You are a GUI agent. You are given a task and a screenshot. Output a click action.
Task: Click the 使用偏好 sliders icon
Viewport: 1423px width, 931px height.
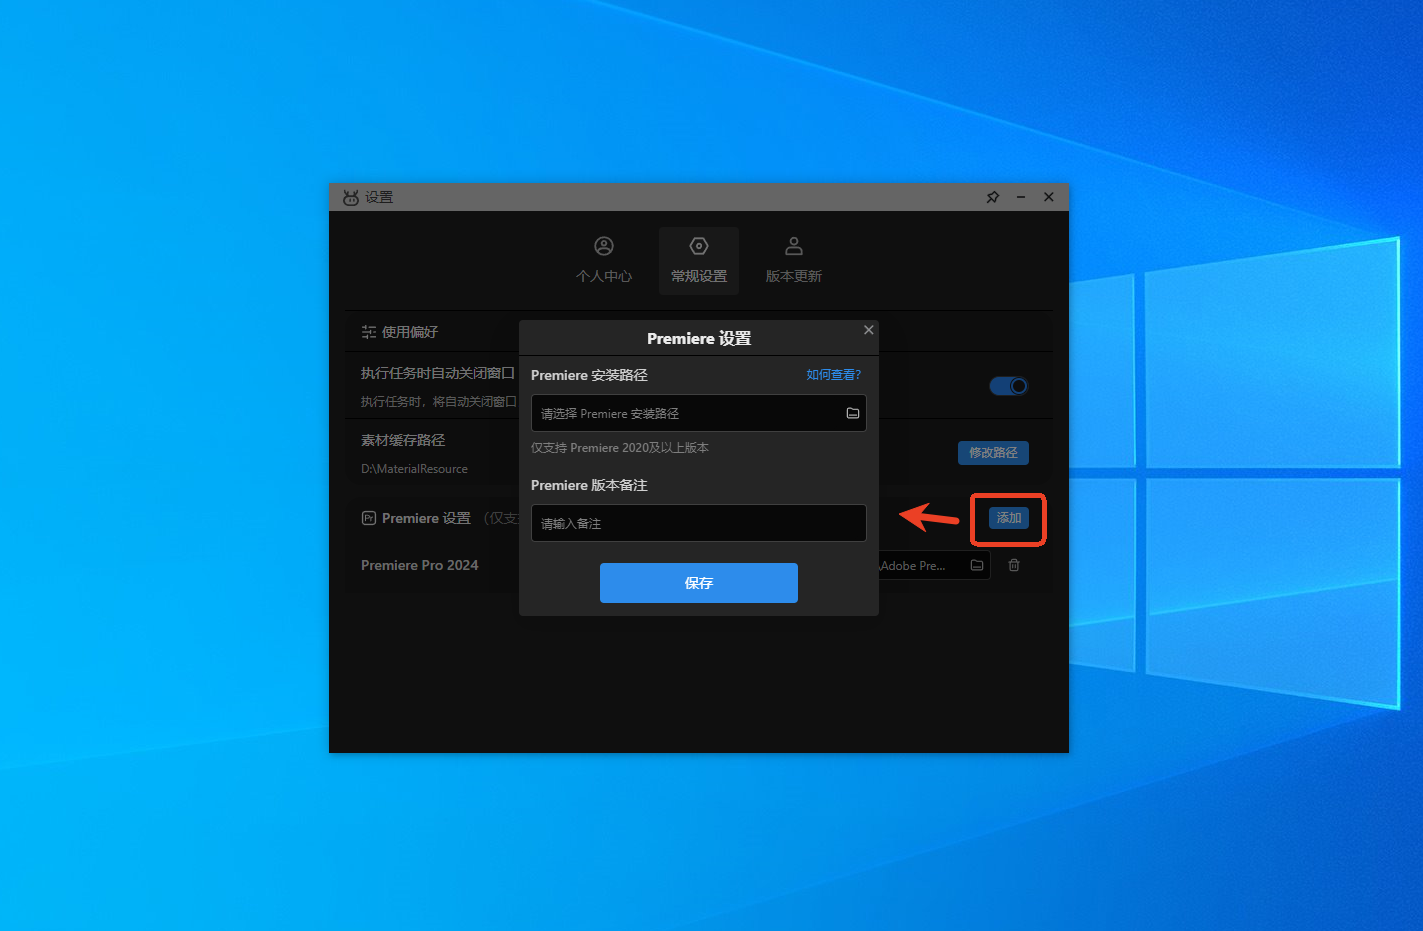369,332
